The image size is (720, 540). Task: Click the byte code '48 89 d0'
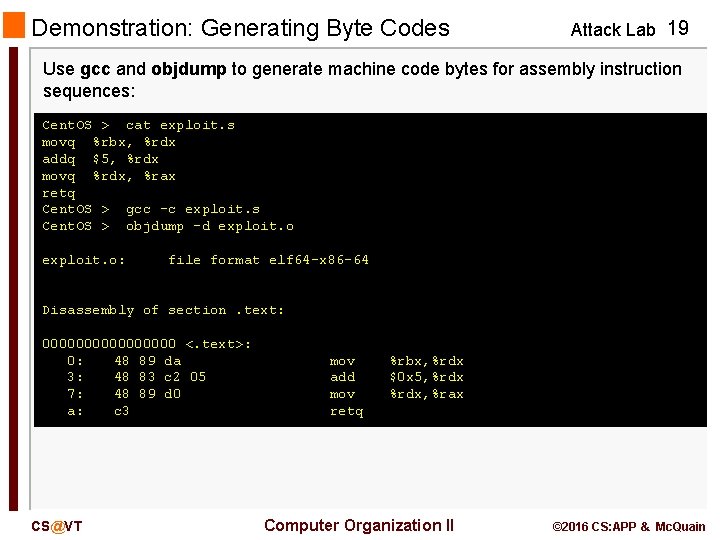pos(148,394)
